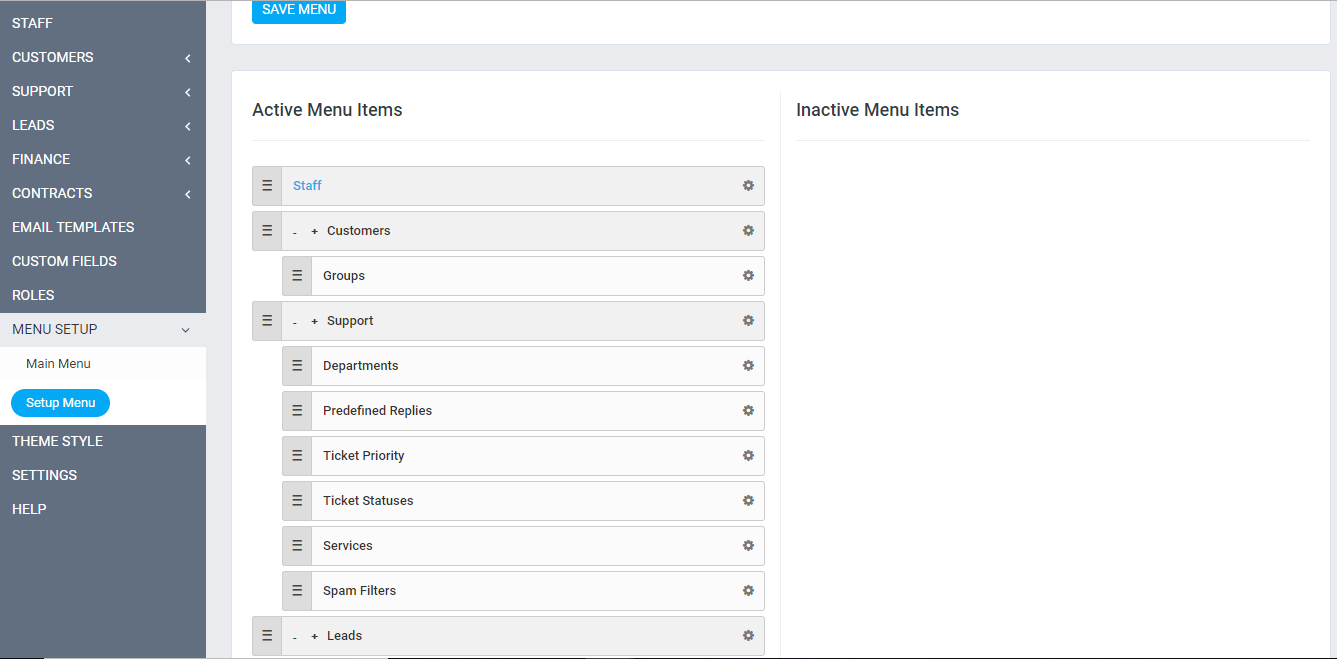Click the Ticket Priority item label
The image size is (1337, 659).
click(x=364, y=456)
